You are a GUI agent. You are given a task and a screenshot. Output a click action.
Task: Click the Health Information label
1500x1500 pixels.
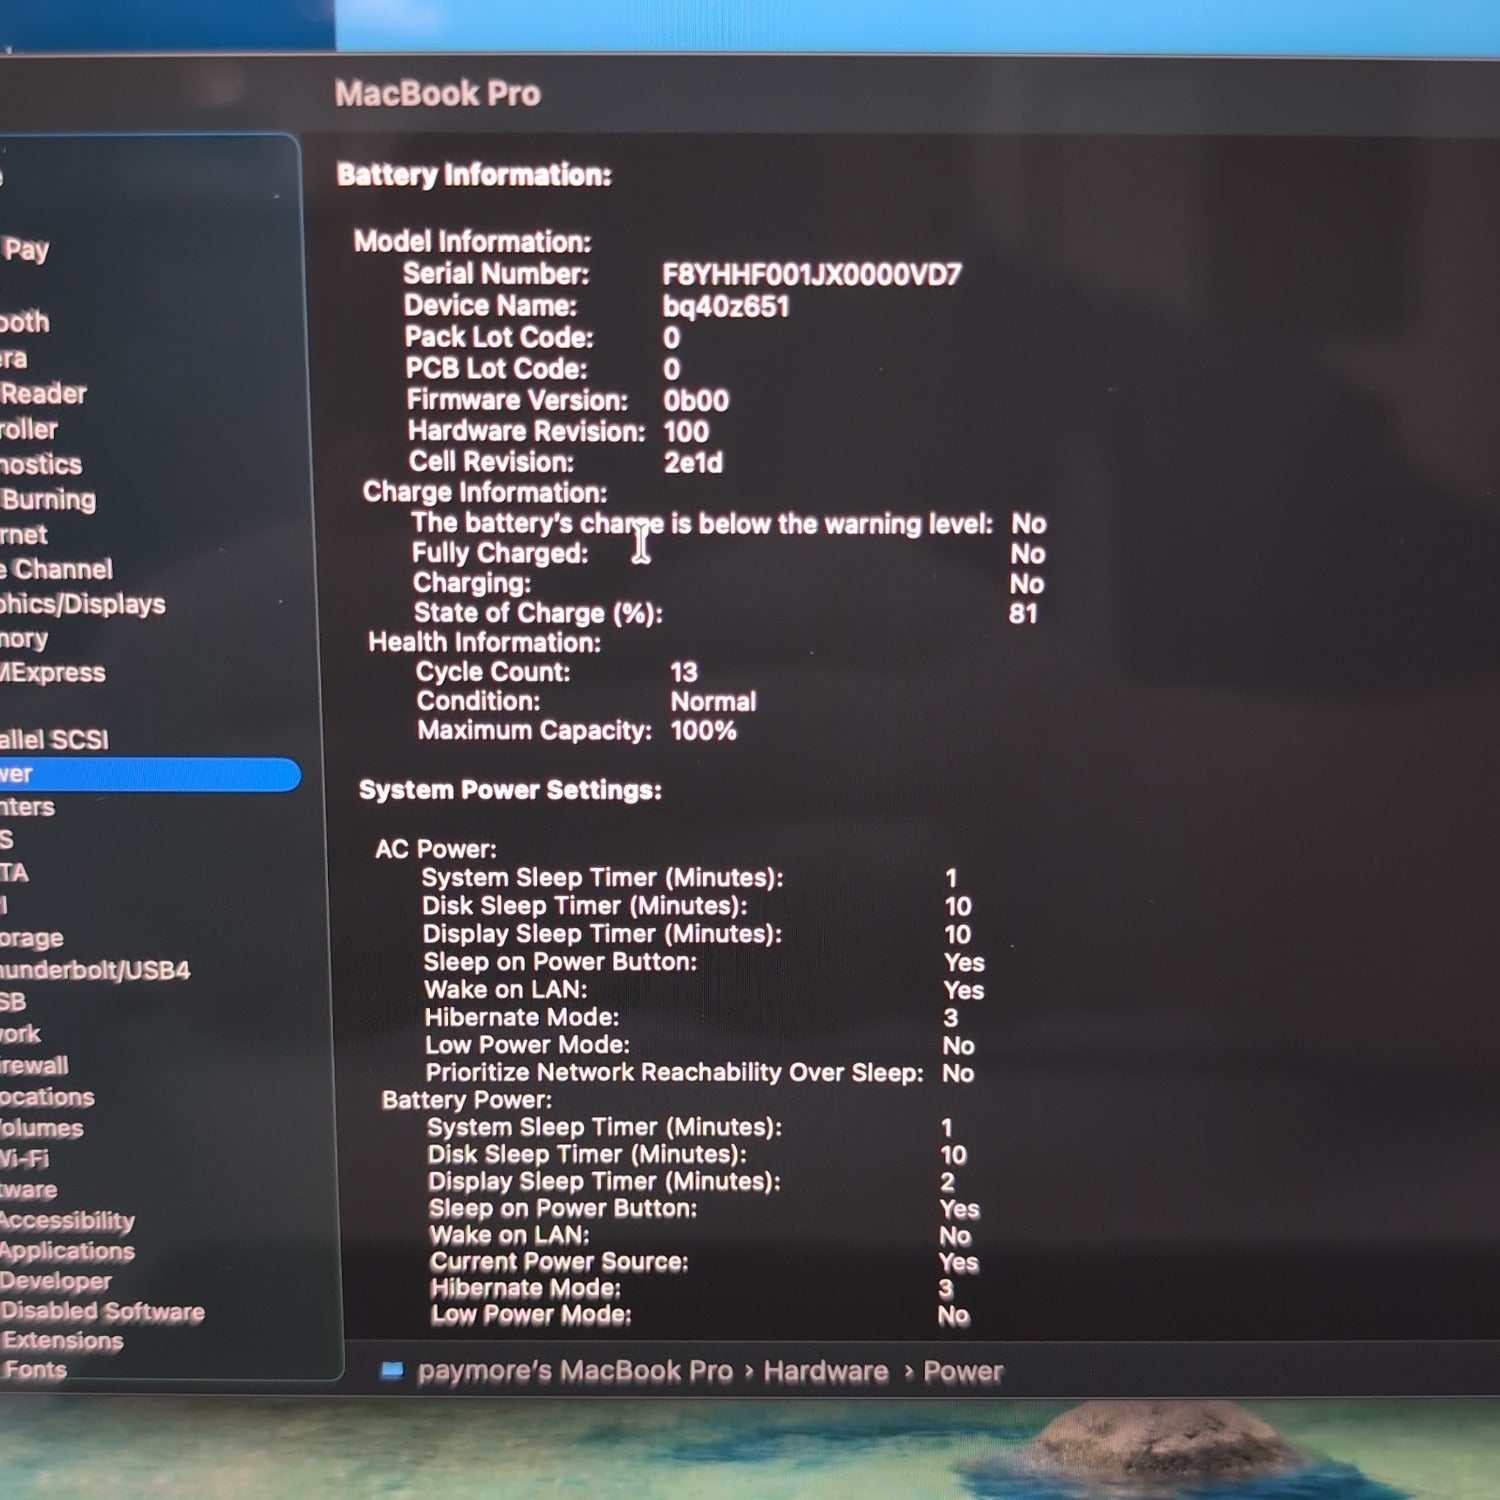(x=485, y=643)
